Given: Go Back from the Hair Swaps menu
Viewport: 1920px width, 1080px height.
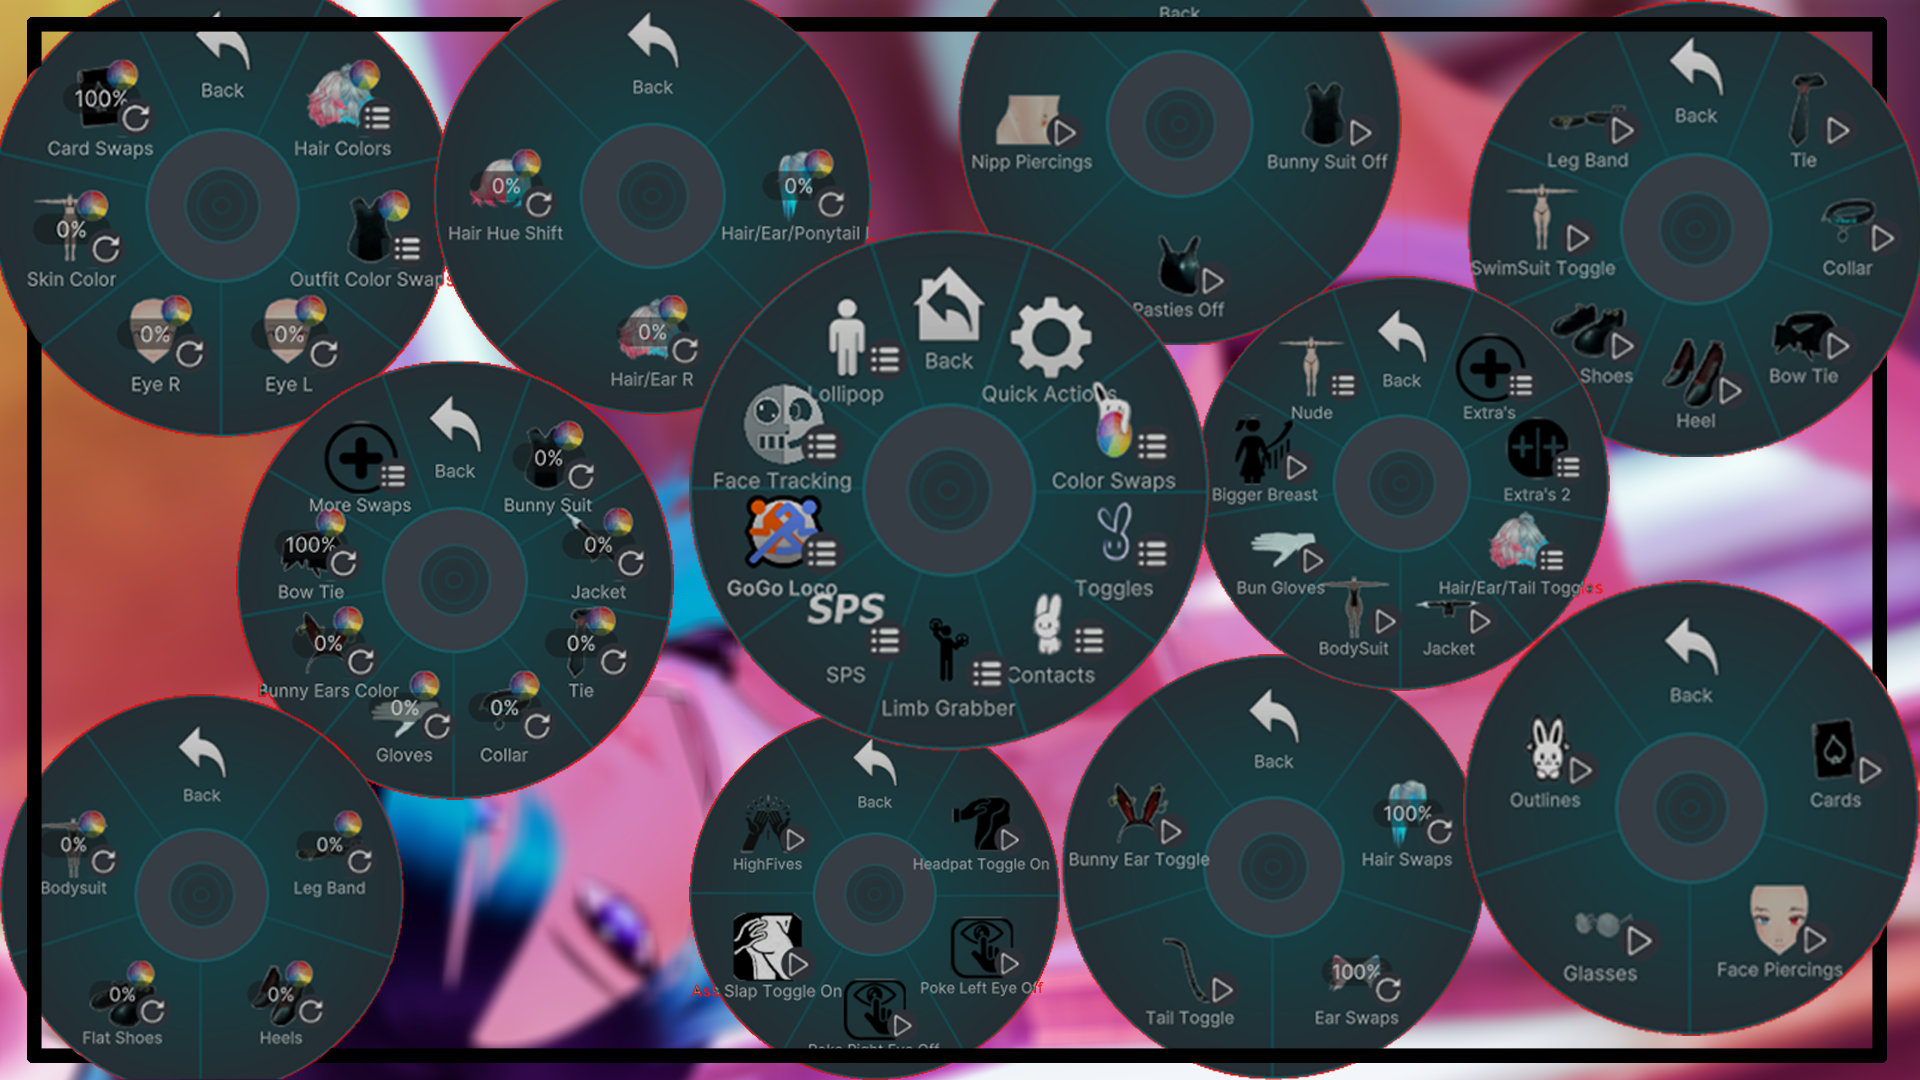Looking at the screenshot, I should [x=1273, y=730].
